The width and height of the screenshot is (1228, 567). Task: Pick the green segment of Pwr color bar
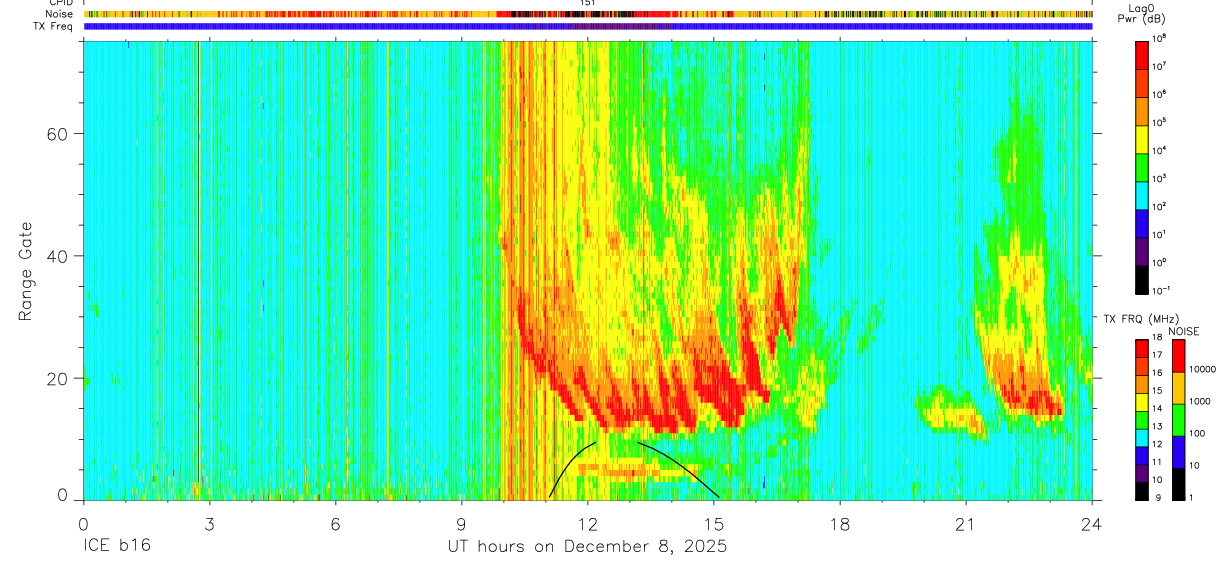coord(1142,167)
